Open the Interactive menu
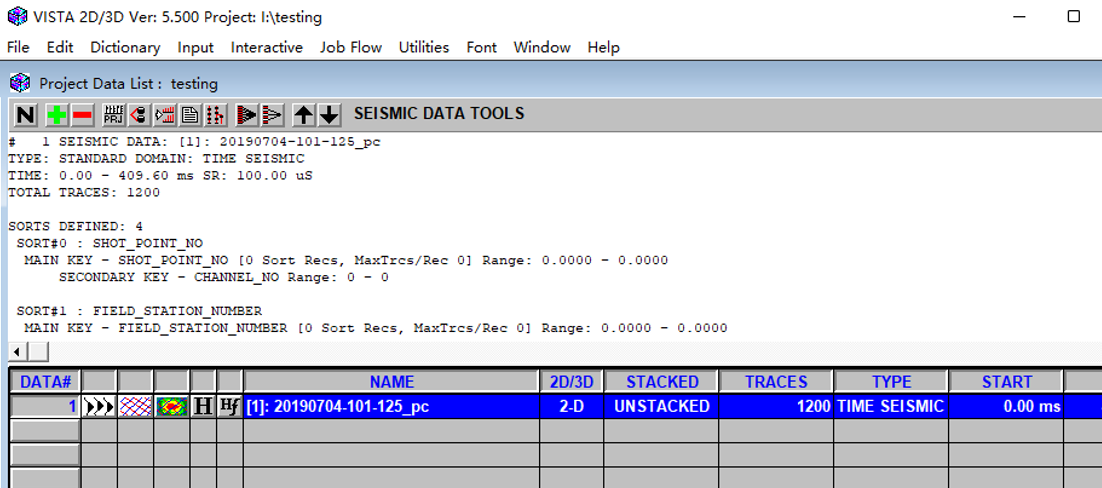 coord(266,47)
